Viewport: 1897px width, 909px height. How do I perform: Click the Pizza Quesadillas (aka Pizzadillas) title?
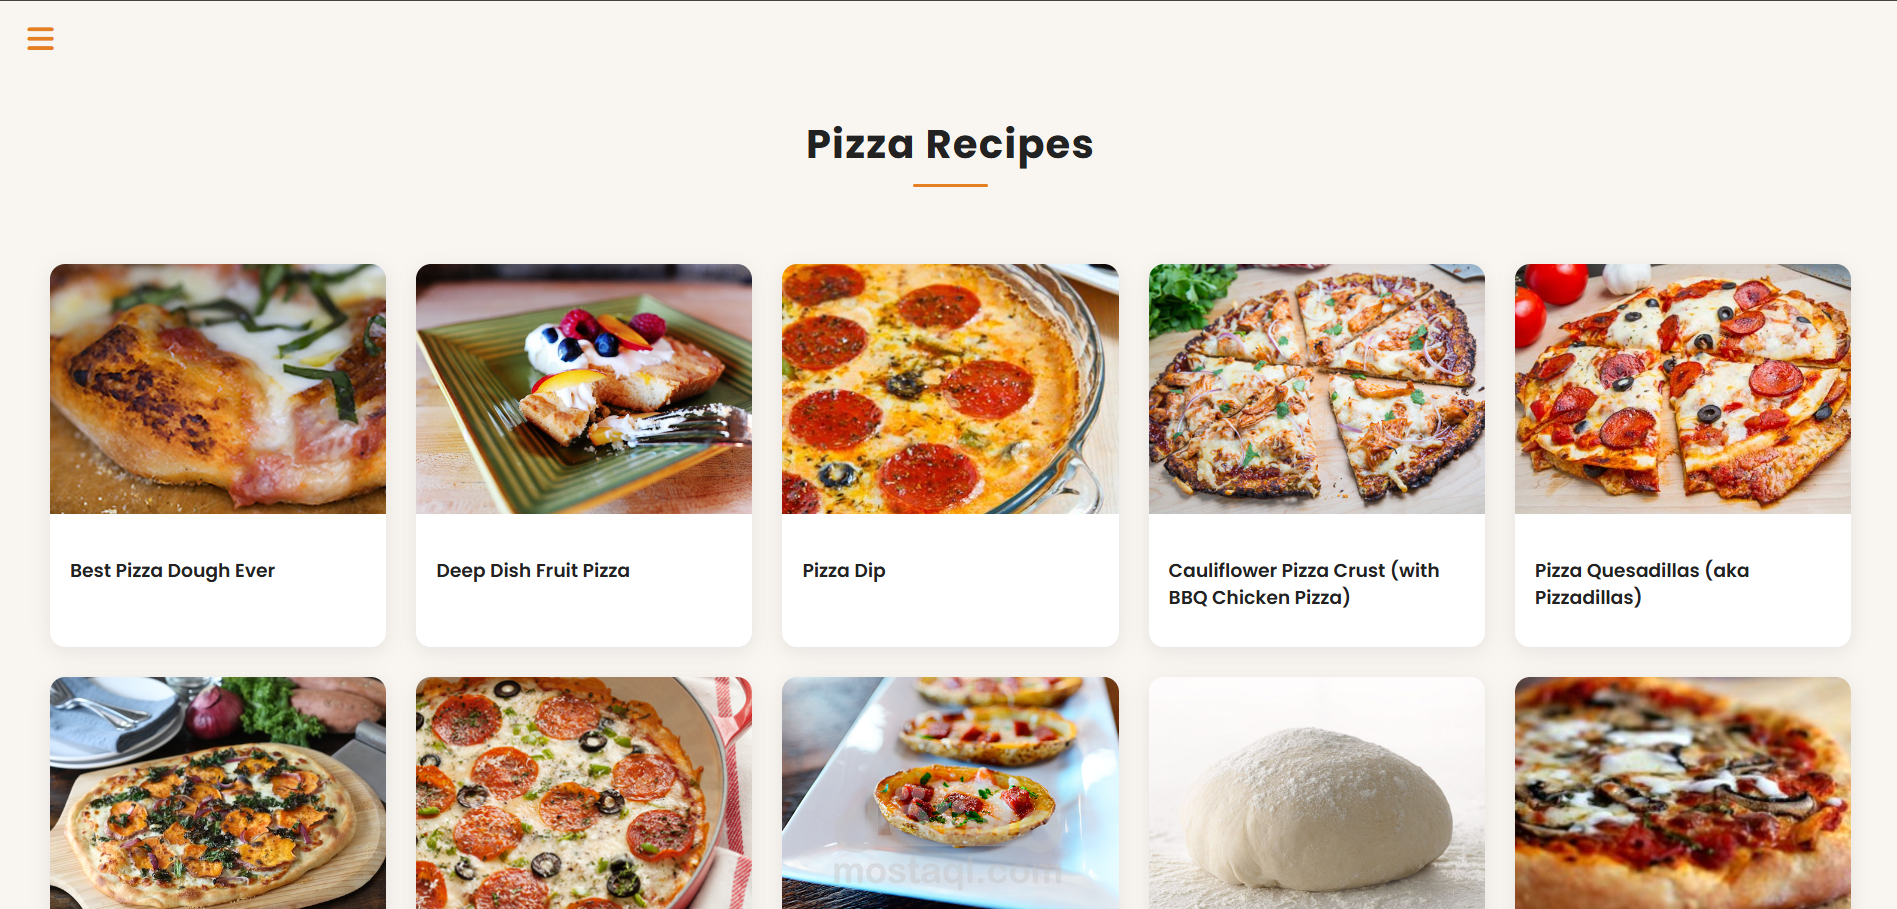click(x=1642, y=583)
